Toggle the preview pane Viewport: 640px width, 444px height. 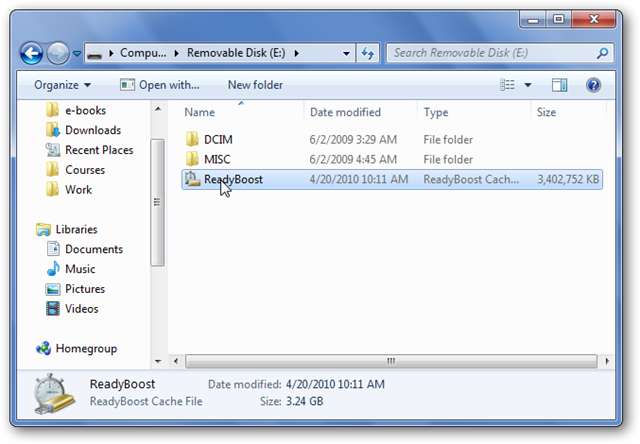pyautogui.click(x=560, y=85)
